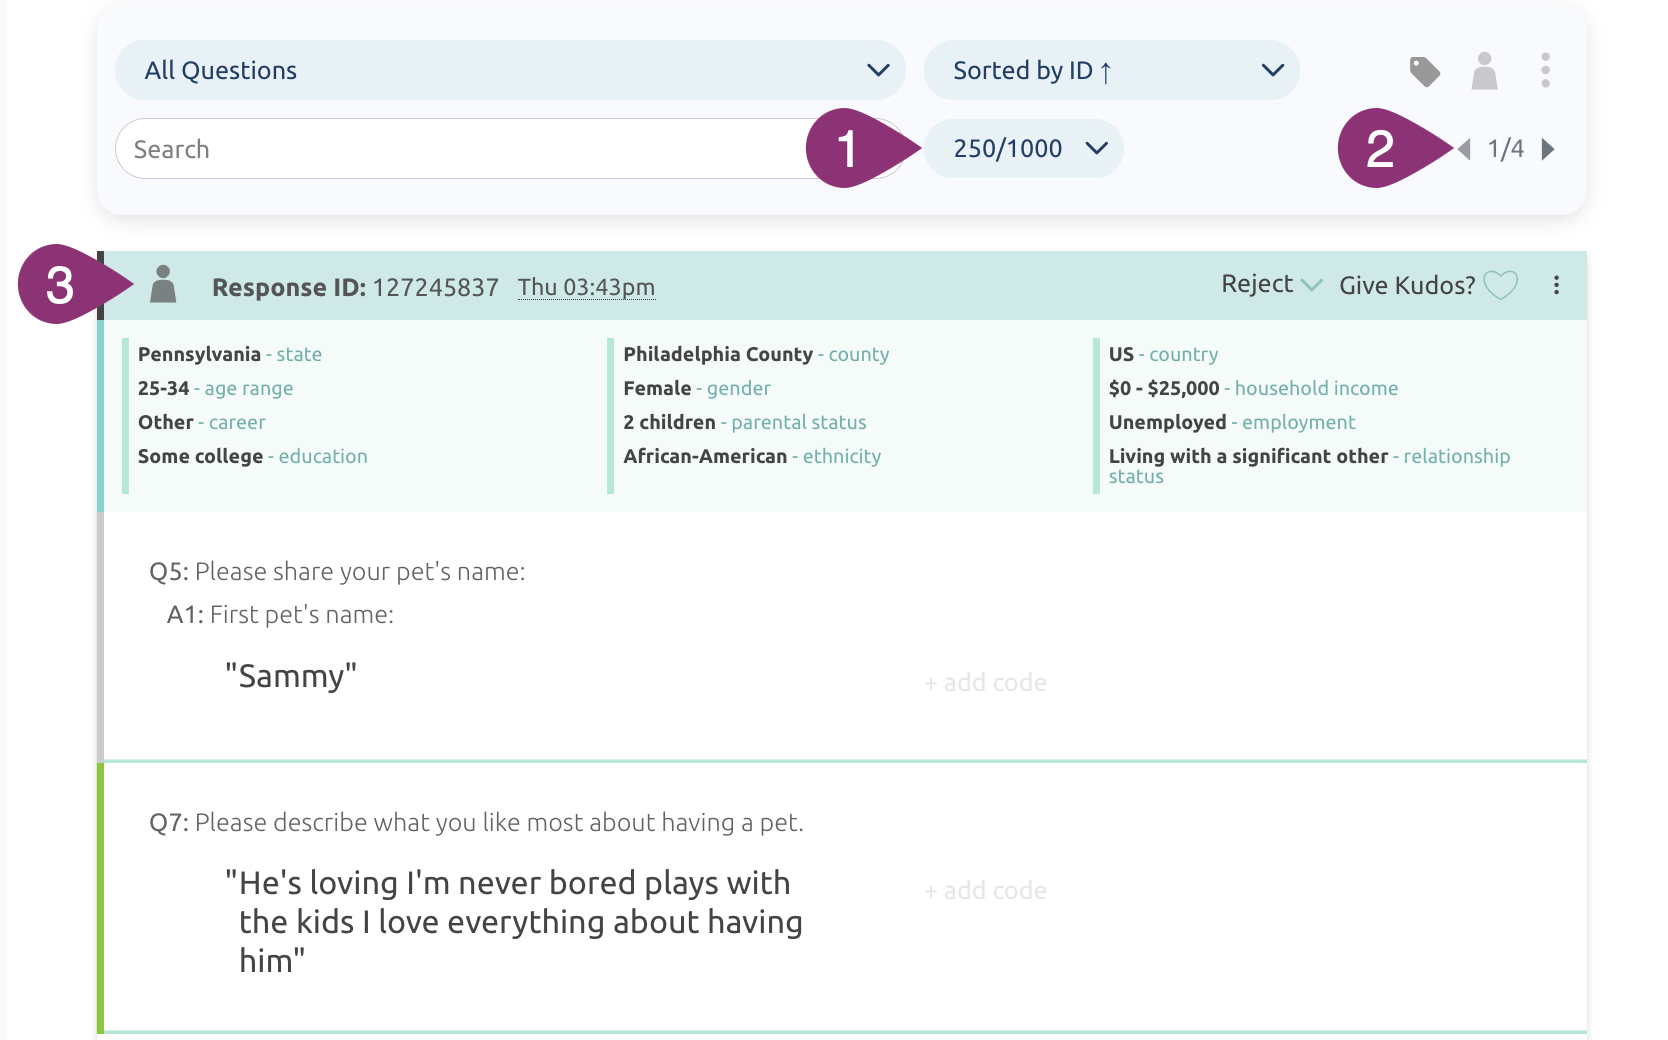Click the respondent person icon beside Response ID
The width and height of the screenshot is (1668, 1040).
(x=163, y=285)
